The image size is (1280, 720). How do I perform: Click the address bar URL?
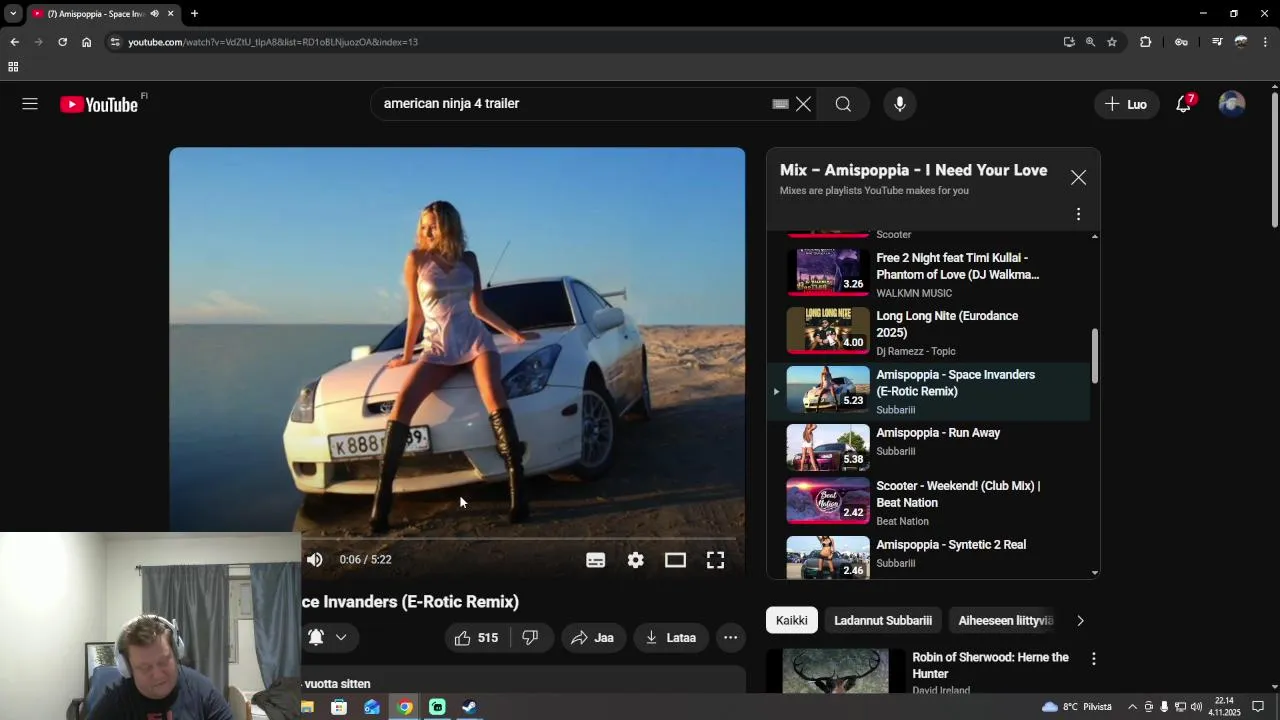(273, 42)
